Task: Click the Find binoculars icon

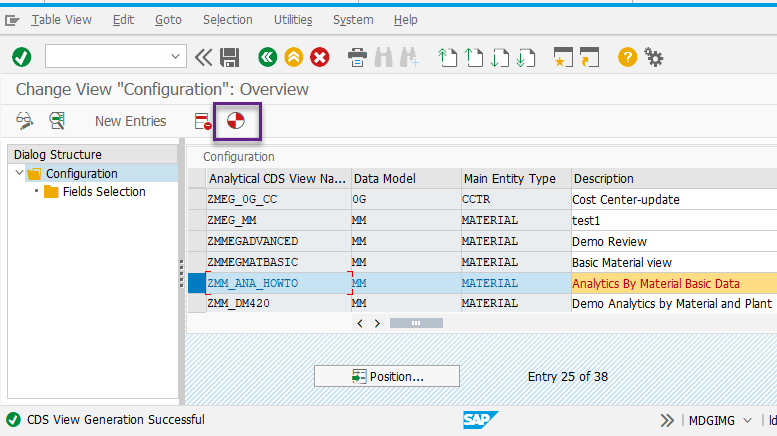Action: pyautogui.click(x=384, y=57)
